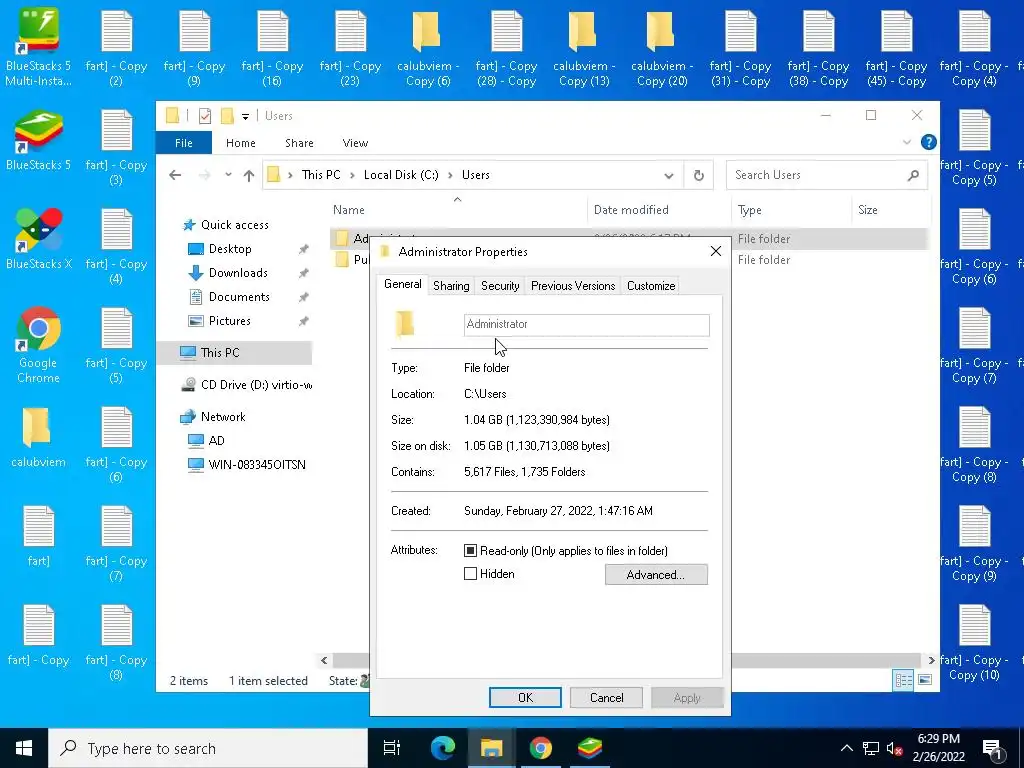Switch to the Previous Versions tab
Viewport: 1024px width, 768px height.
point(573,285)
